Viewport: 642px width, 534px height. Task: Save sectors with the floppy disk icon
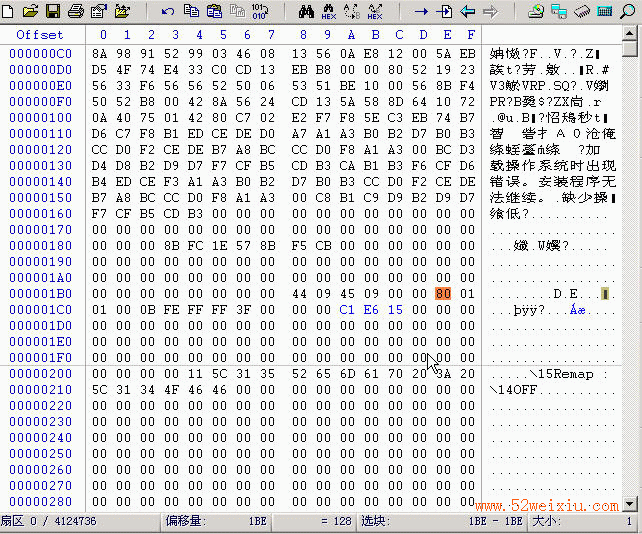[53, 11]
